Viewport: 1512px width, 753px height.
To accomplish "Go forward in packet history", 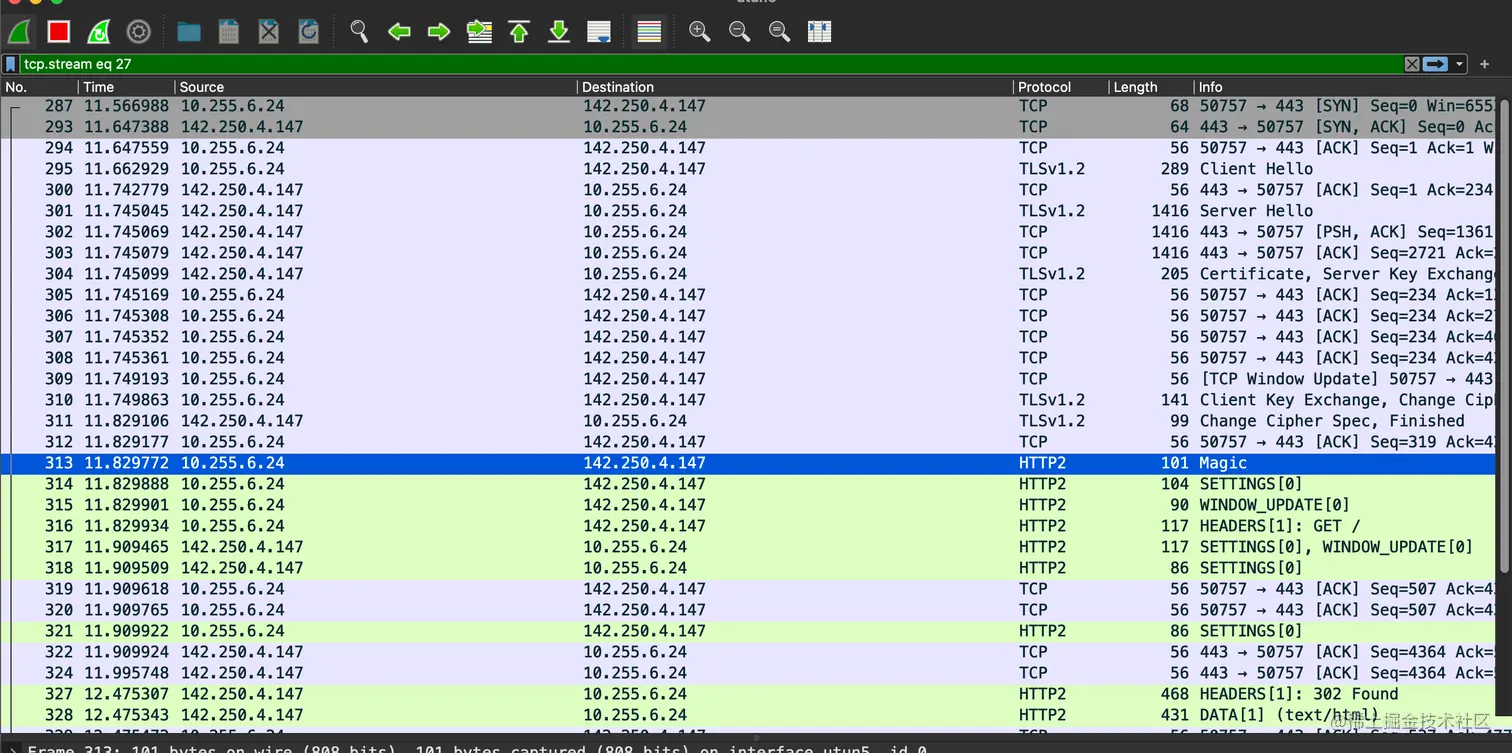I will coord(439,32).
